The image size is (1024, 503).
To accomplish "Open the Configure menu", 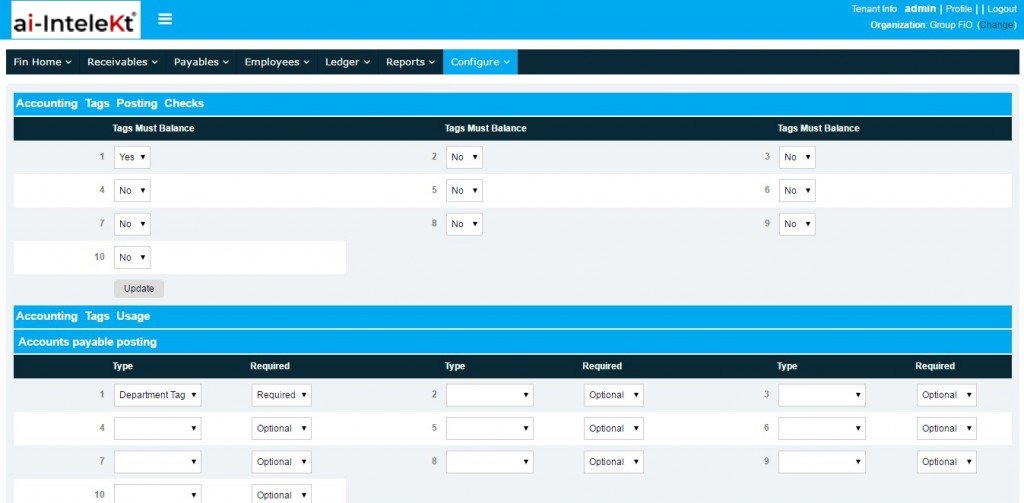I will tap(480, 62).
